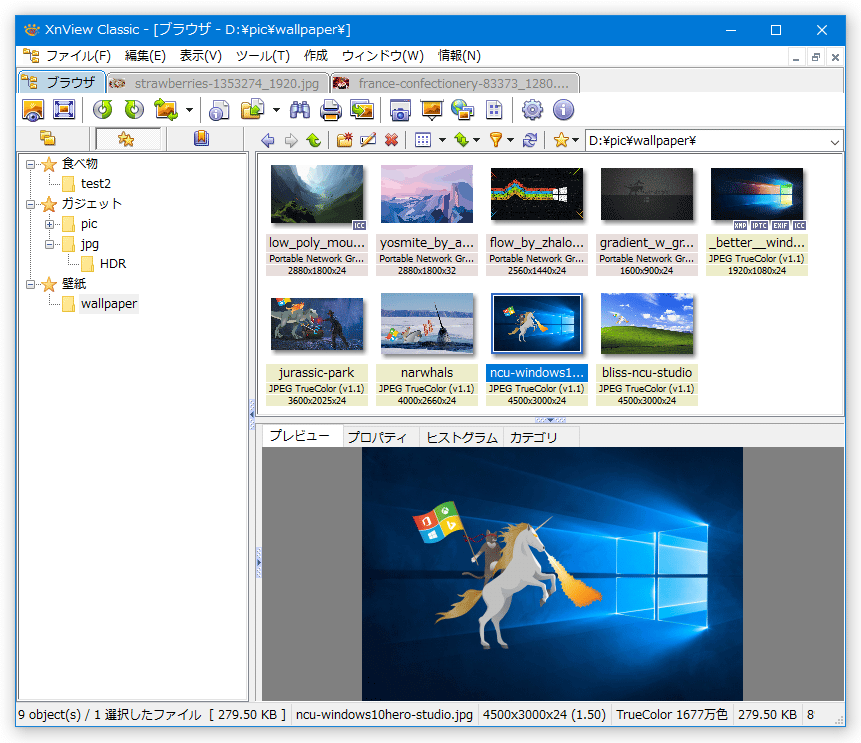The width and height of the screenshot is (861, 743).
Task: Switch to the france-confectionery tab
Action: pos(455,83)
